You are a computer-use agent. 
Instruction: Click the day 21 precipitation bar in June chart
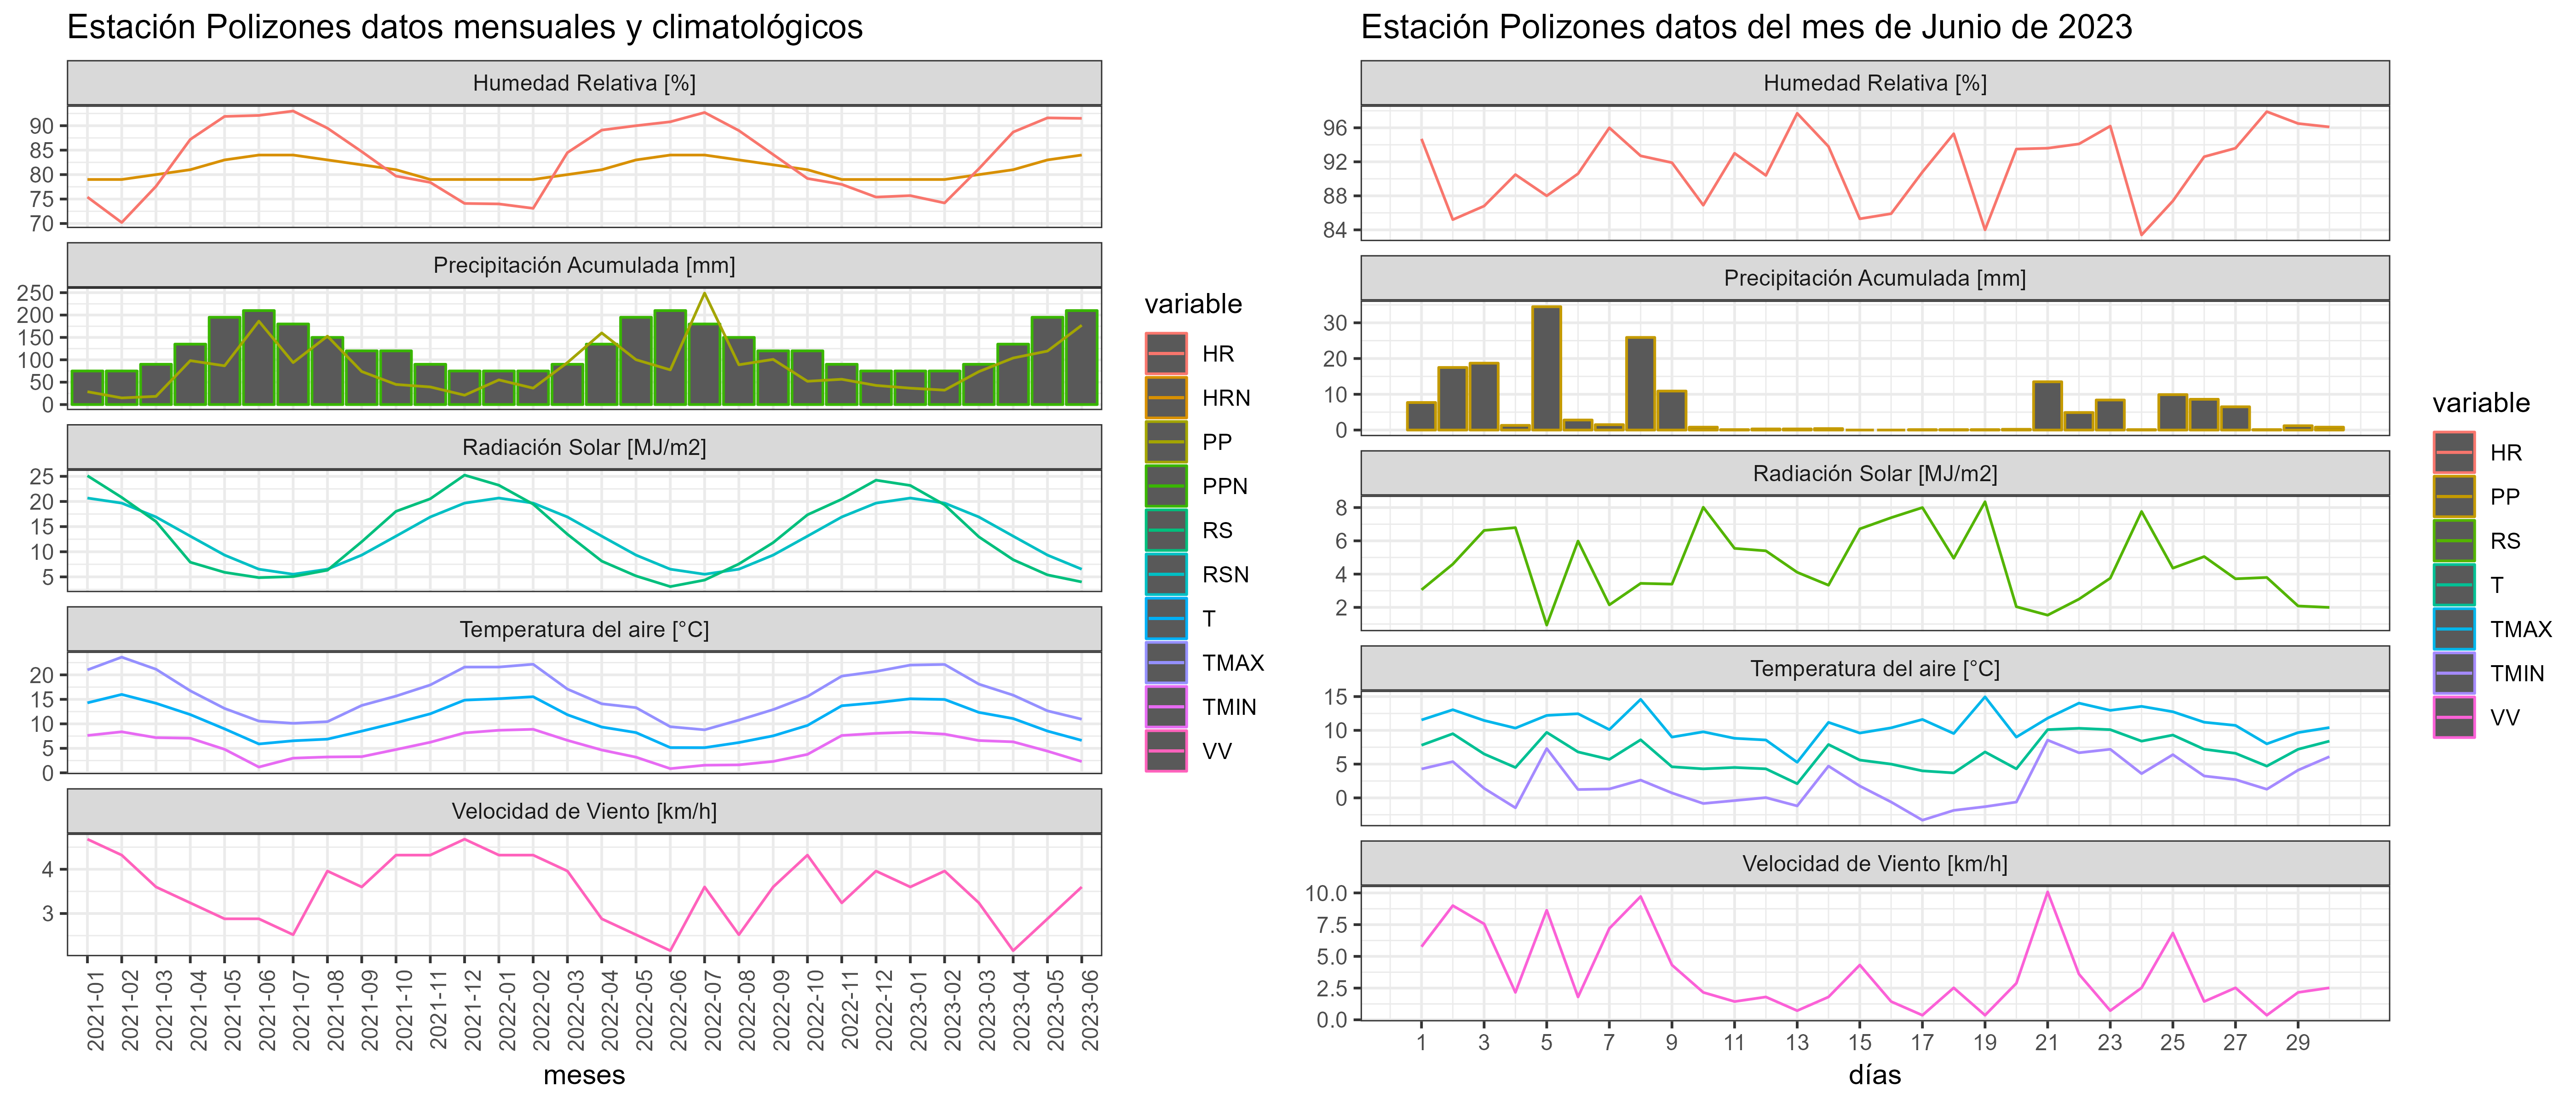[2047, 406]
